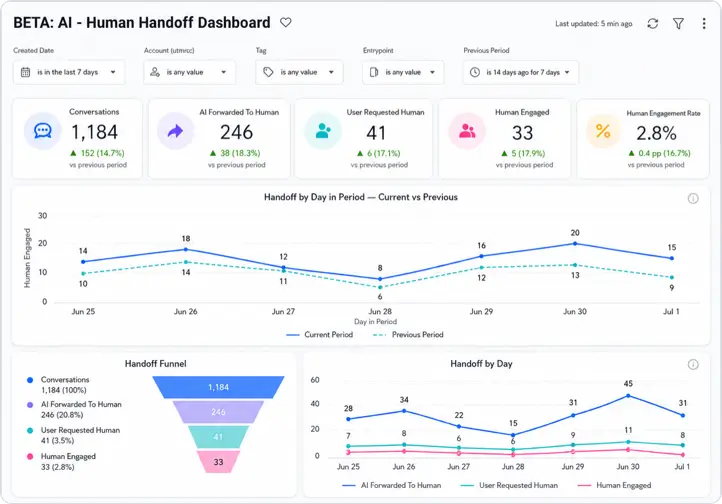
Task: Click the tag icon in Tag filter
Action: click(x=268, y=72)
